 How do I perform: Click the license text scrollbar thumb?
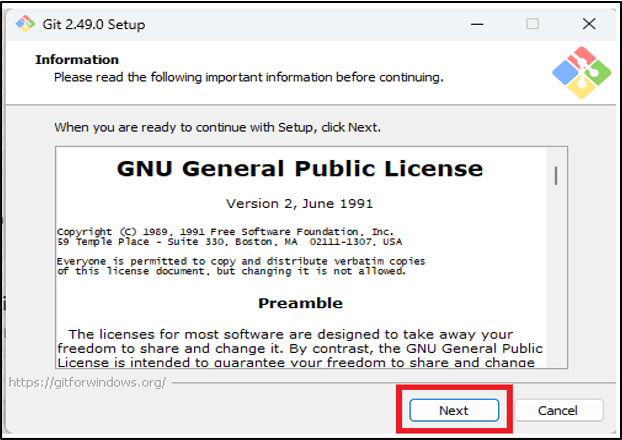pos(556,176)
